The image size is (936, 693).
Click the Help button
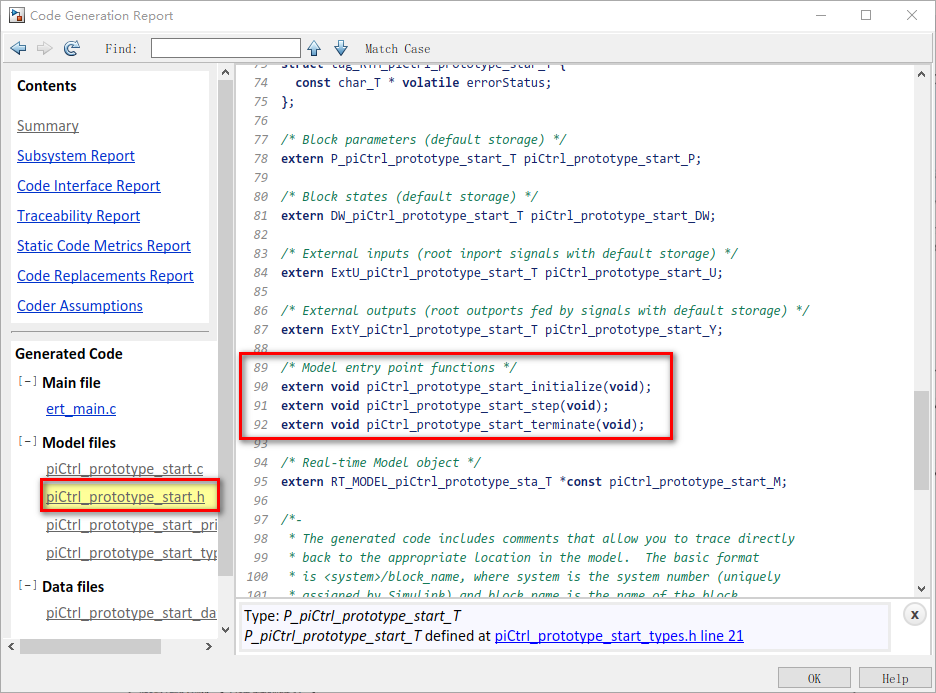click(x=895, y=679)
